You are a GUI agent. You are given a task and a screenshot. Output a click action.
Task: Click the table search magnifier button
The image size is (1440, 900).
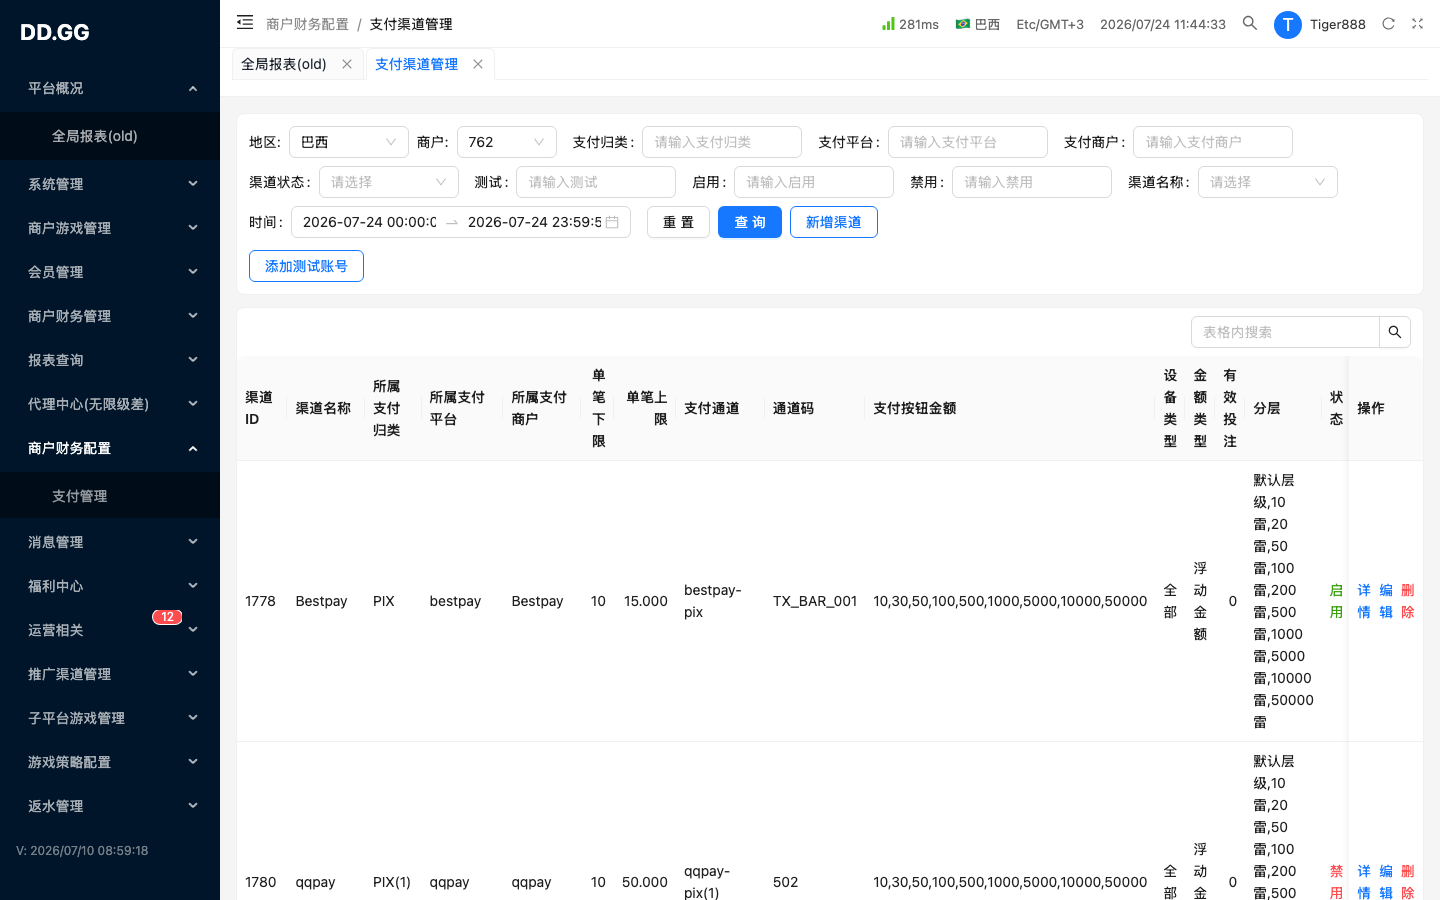coord(1395,332)
